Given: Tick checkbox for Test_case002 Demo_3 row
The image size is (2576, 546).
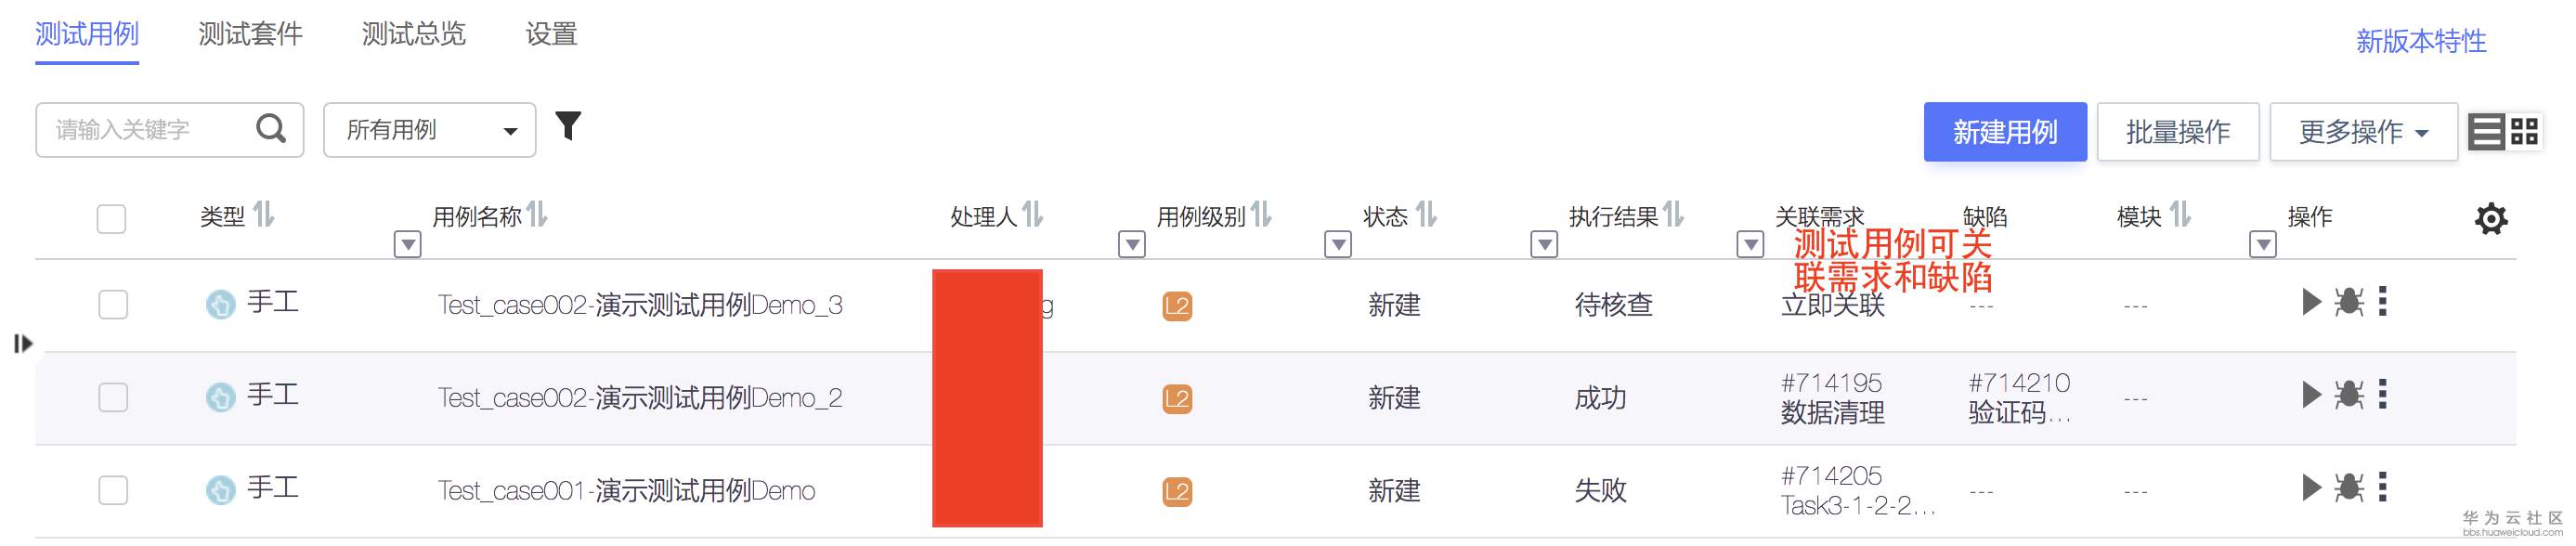Looking at the screenshot, I should [113, 304].
